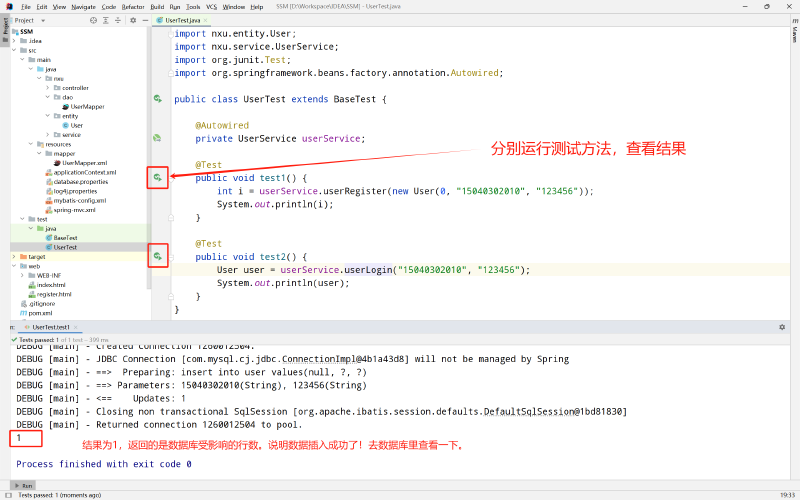Open the Refactor menu
Viewport: 800px width, 500px height.
pos(133,7)
